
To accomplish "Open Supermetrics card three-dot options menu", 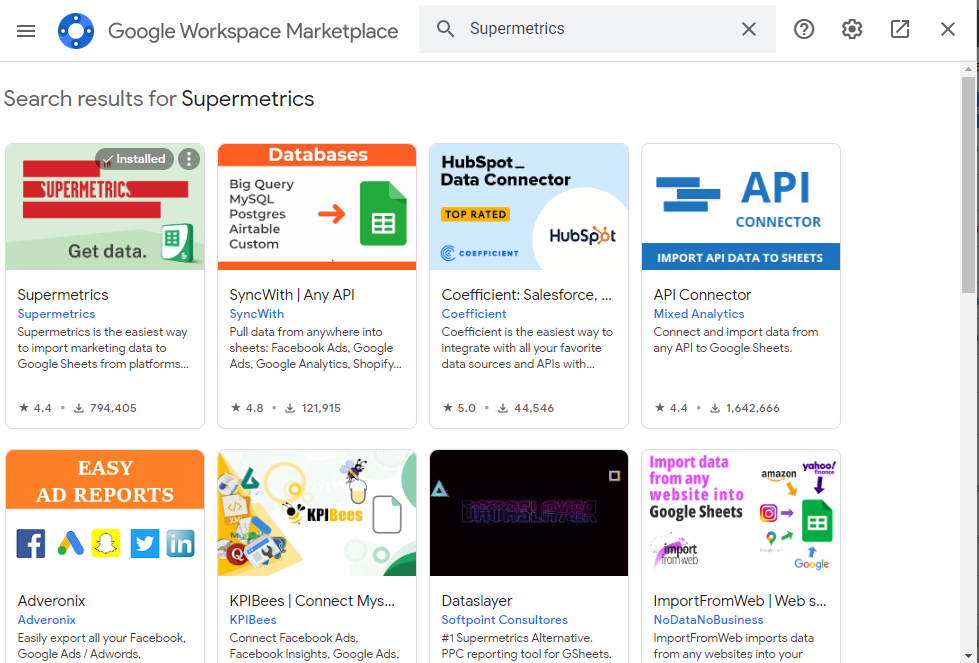I will (x=189, y=159).
